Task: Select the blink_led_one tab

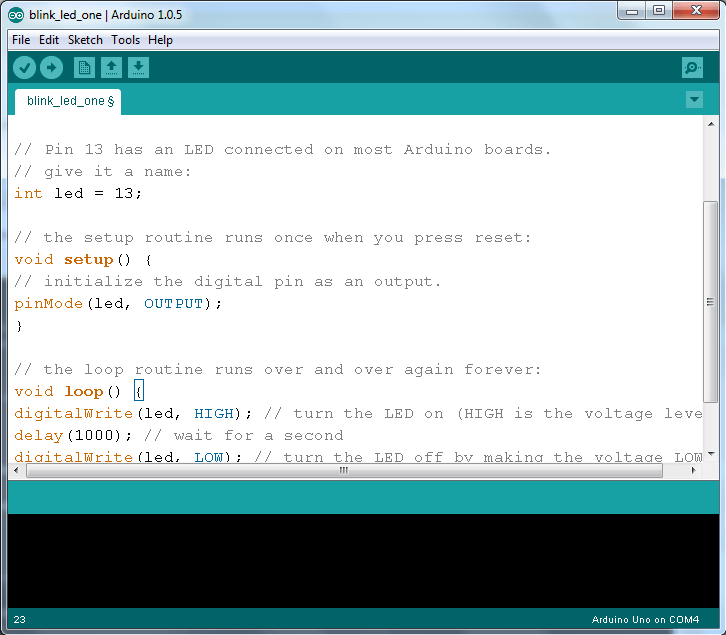Action: [68, 101]
